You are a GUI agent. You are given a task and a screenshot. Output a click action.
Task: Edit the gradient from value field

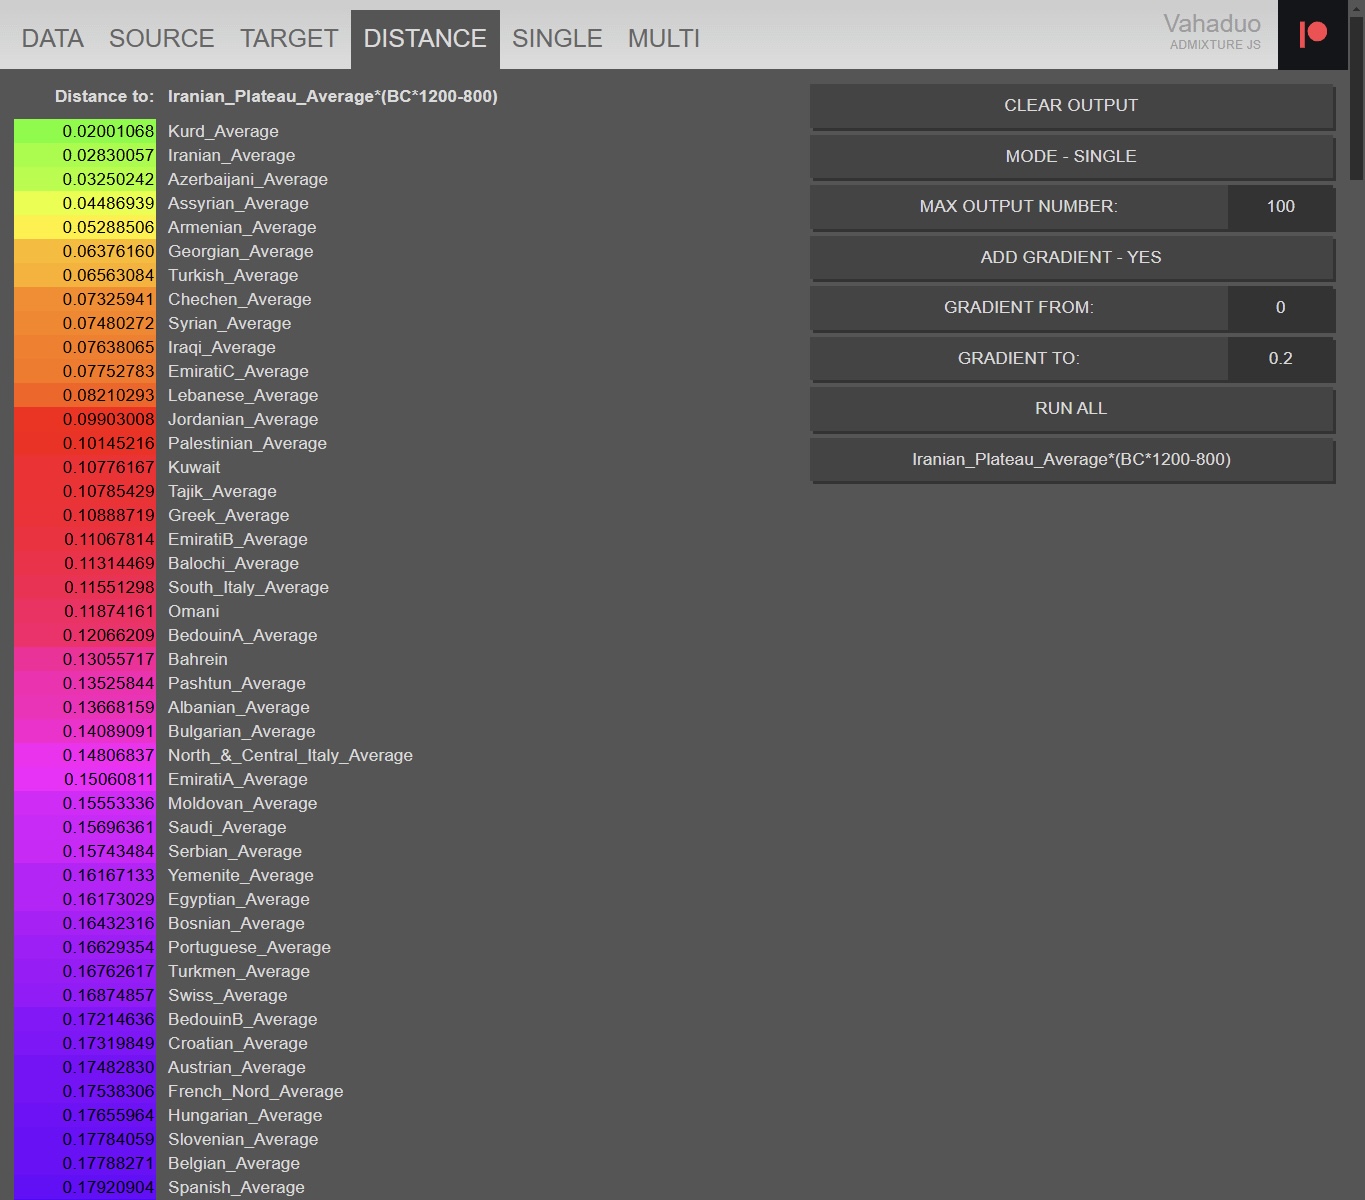pos(1280,308)
